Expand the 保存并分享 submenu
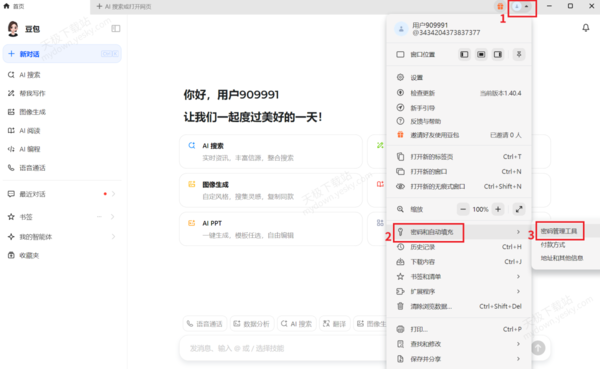This screenshot has height=369, width=600. pos(459,359)
